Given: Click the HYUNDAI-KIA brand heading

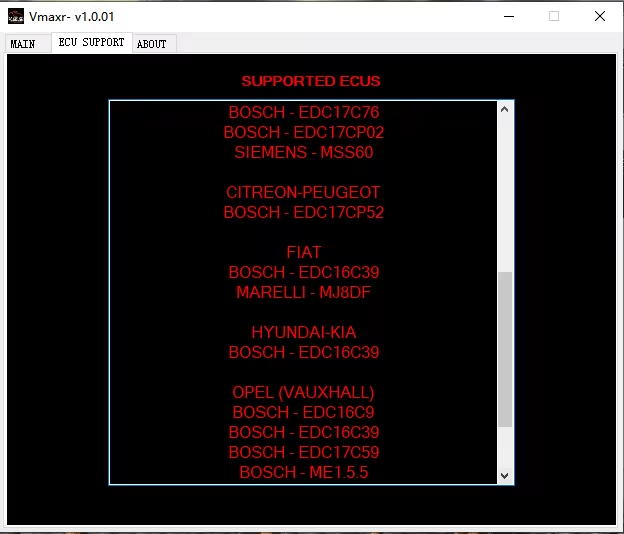Looking at the screenshot, I should [304, 332].
